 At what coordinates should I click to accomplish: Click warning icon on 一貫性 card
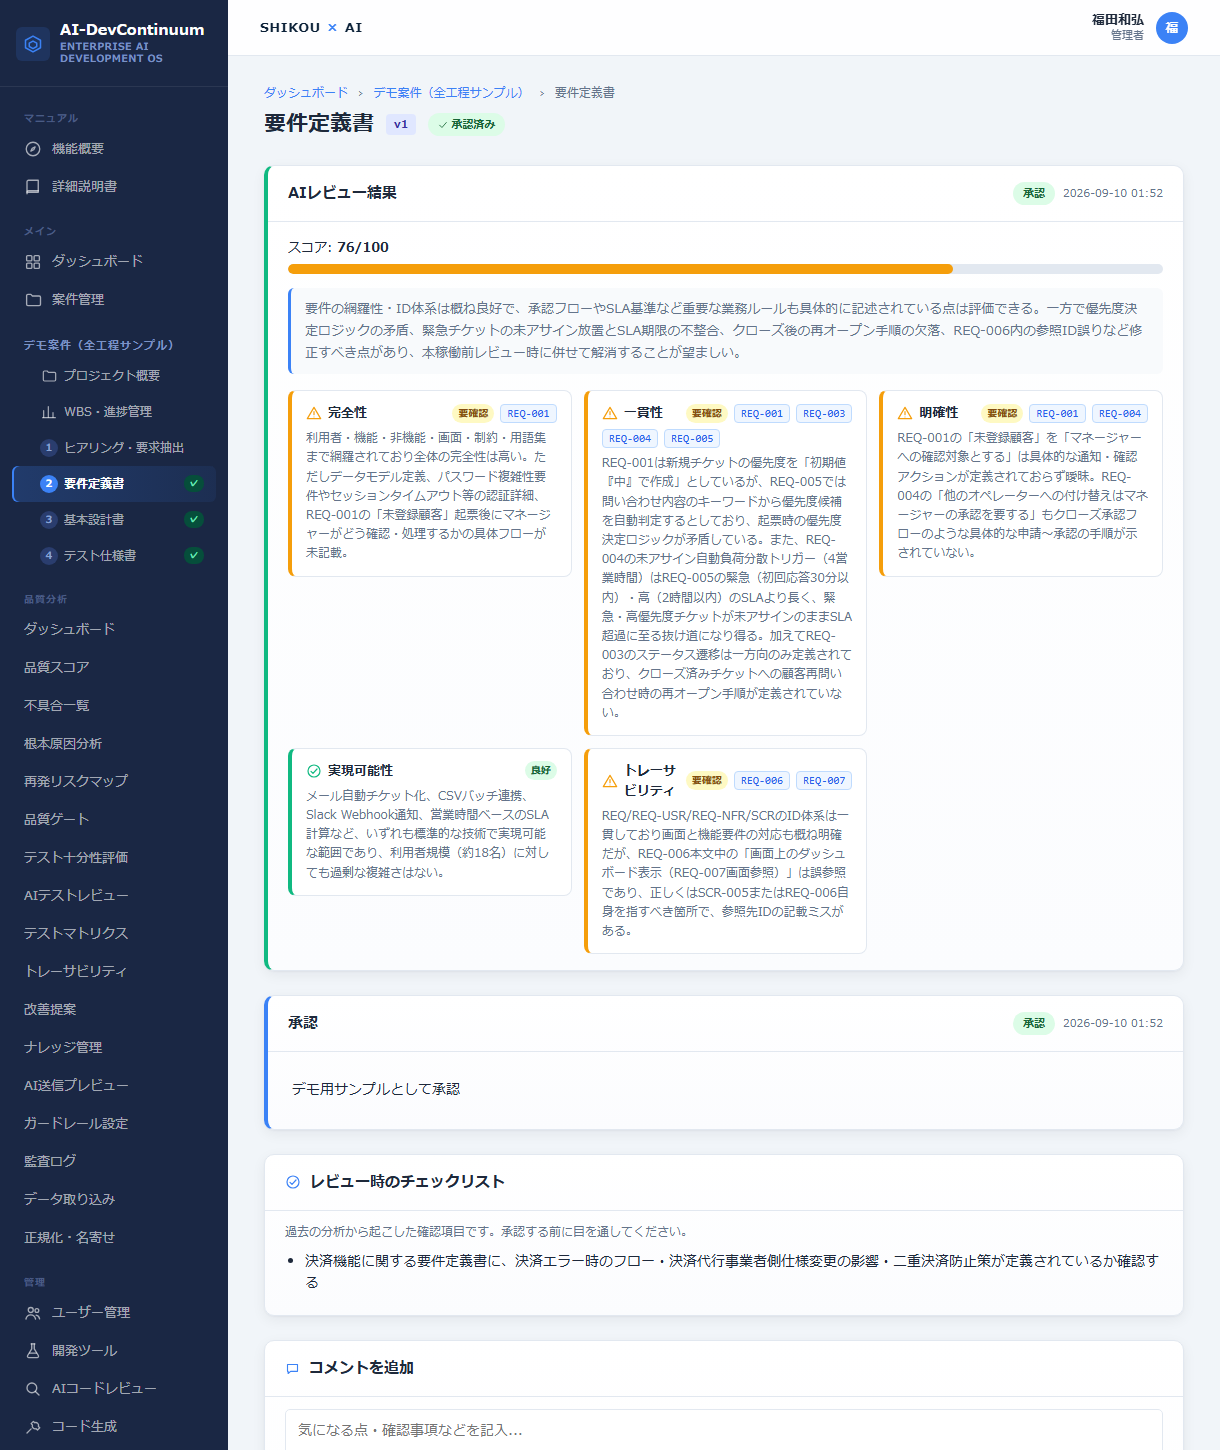[x=610, y=413]
